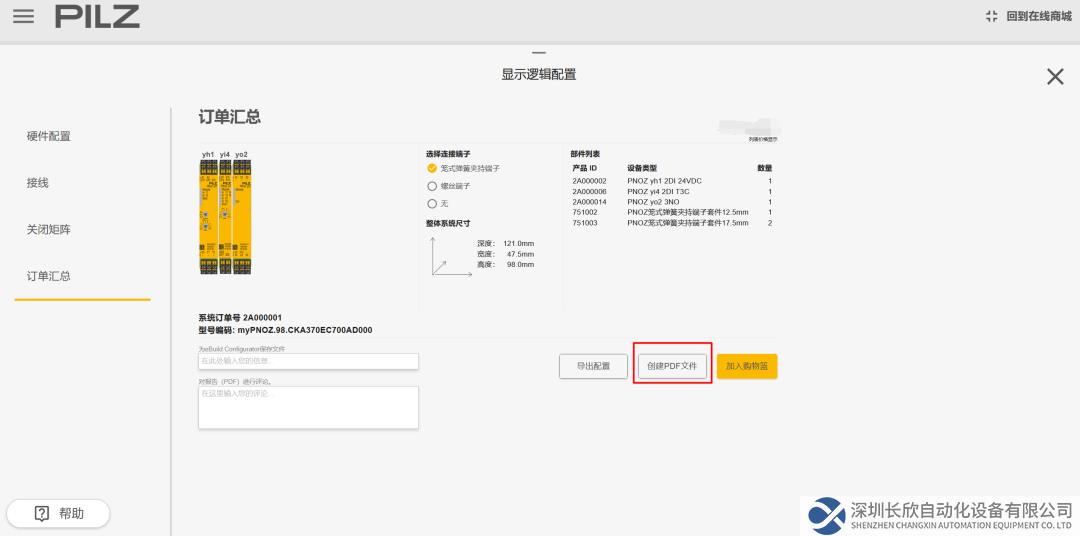Click the yi4 module image
The width and height of the screenshot is (1080, 536).
225,216
